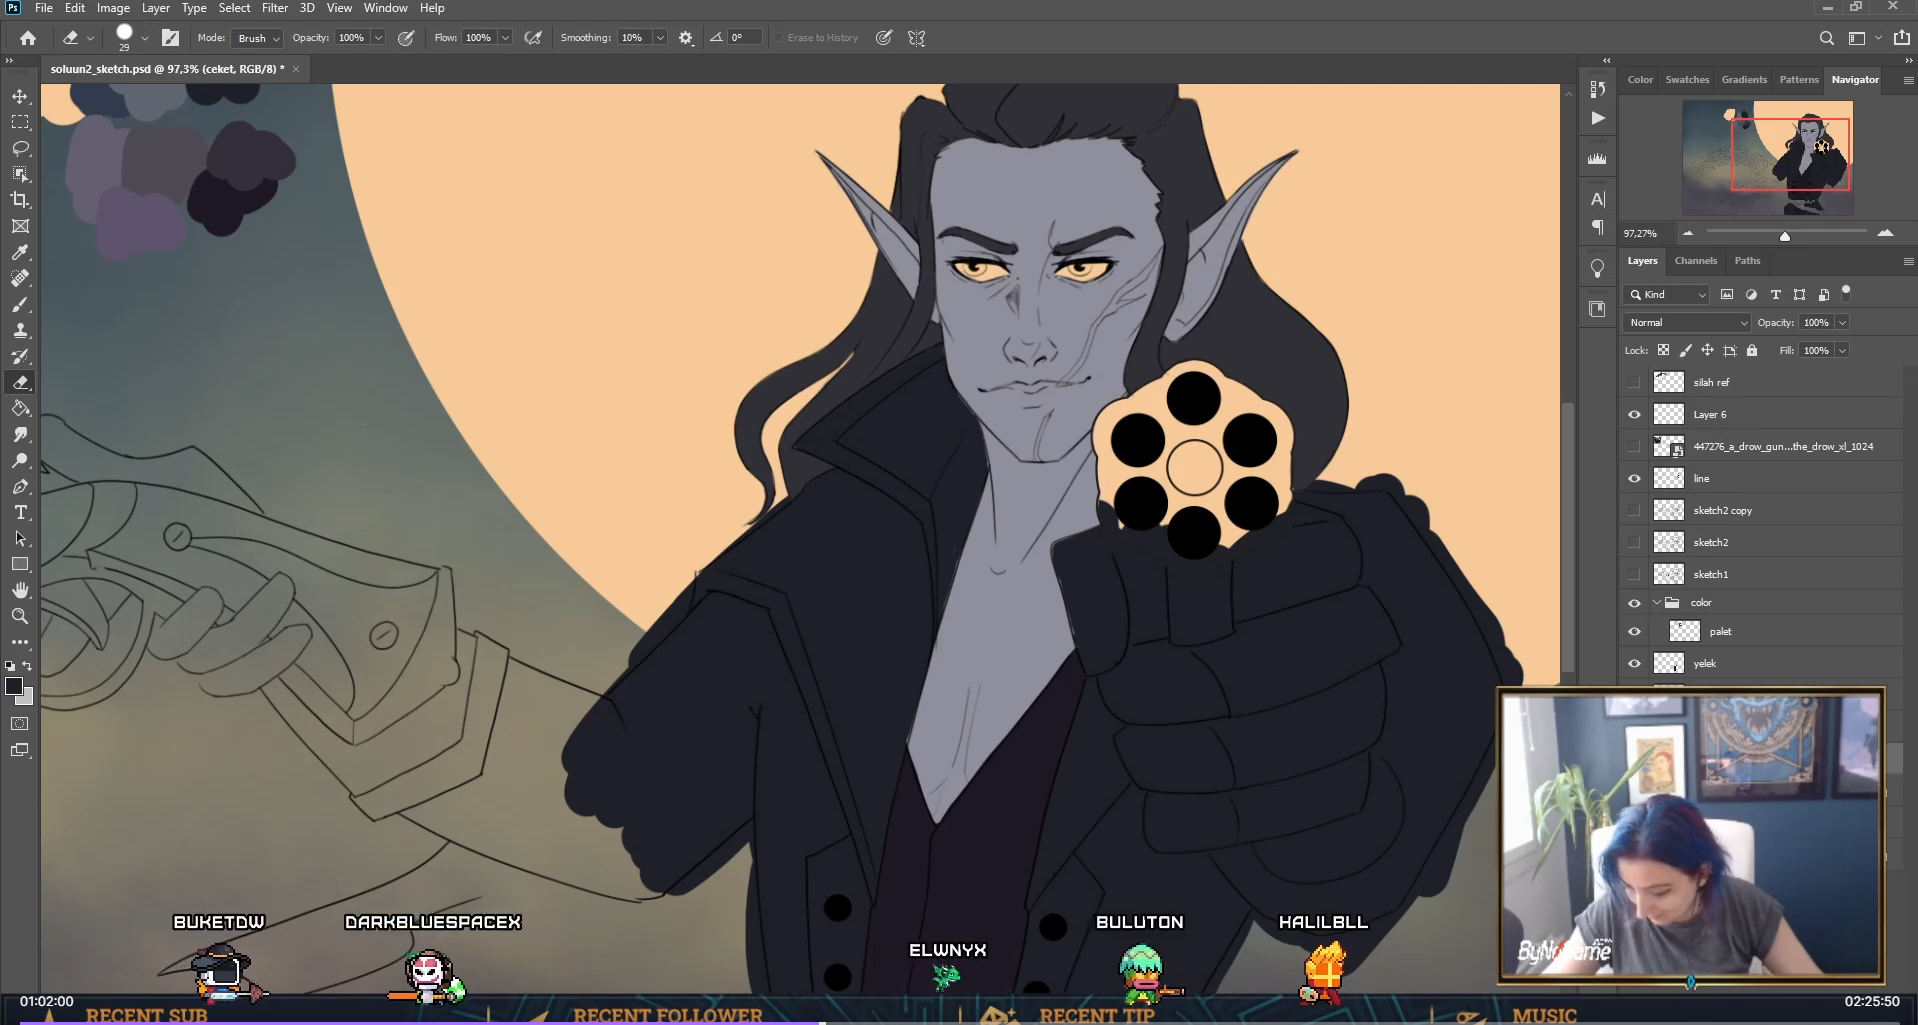Select the Lasso tool

[20, 148]
